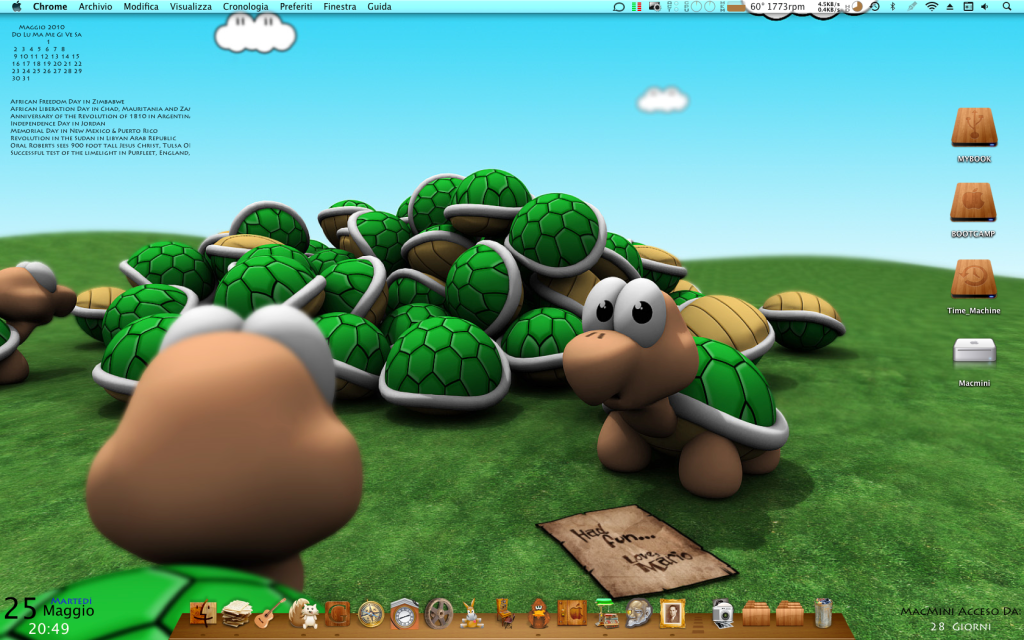Viewport: 1024px width, 640px height.
Task: Click the clock house Dock icon
Action: click(405, 613)
